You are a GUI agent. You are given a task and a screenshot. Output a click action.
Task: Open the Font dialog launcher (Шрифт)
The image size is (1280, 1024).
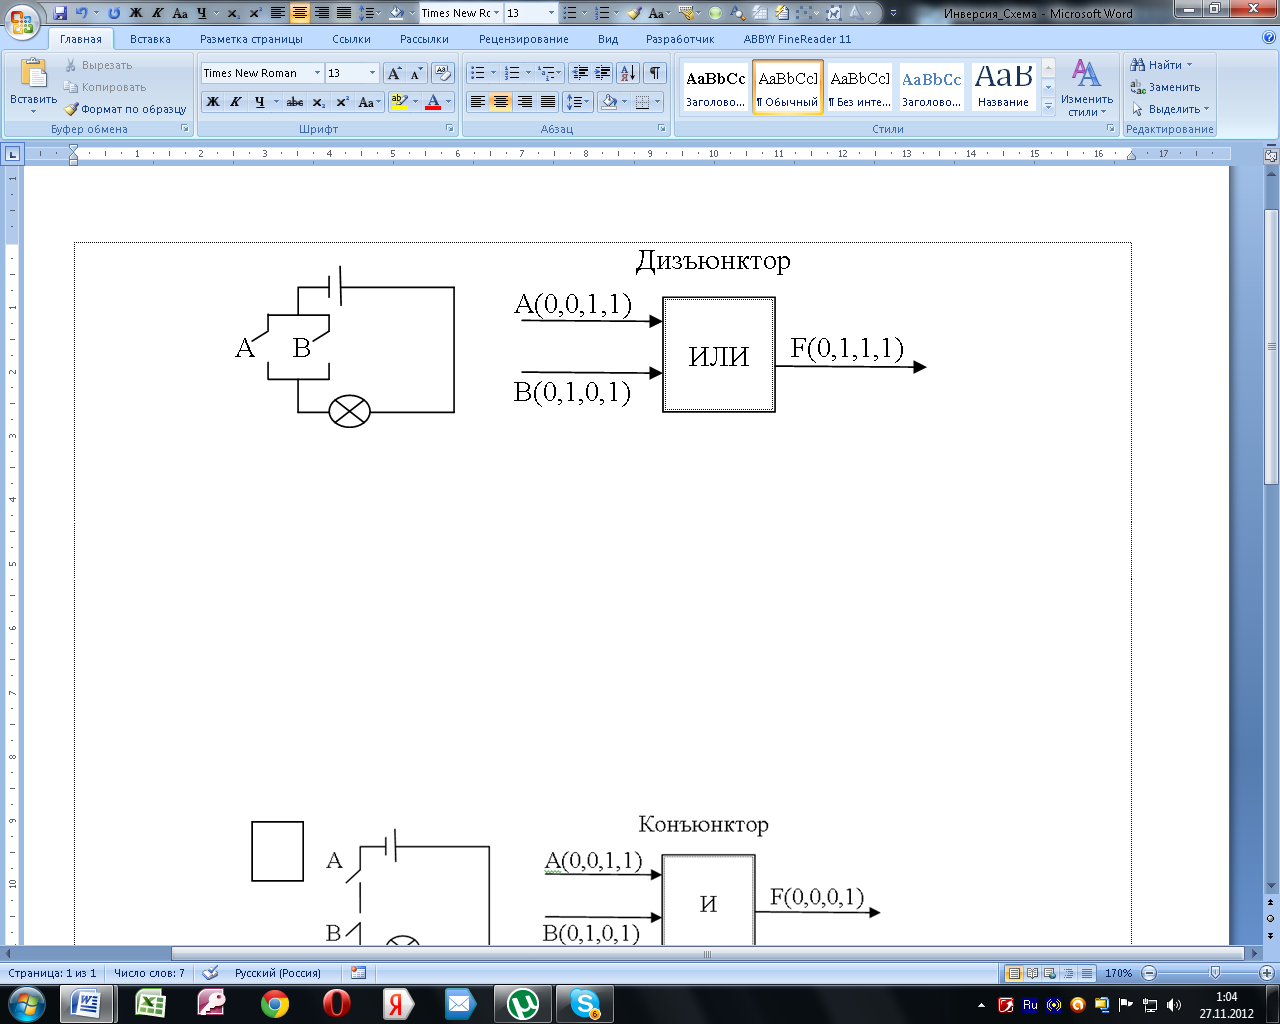point(449,129)
